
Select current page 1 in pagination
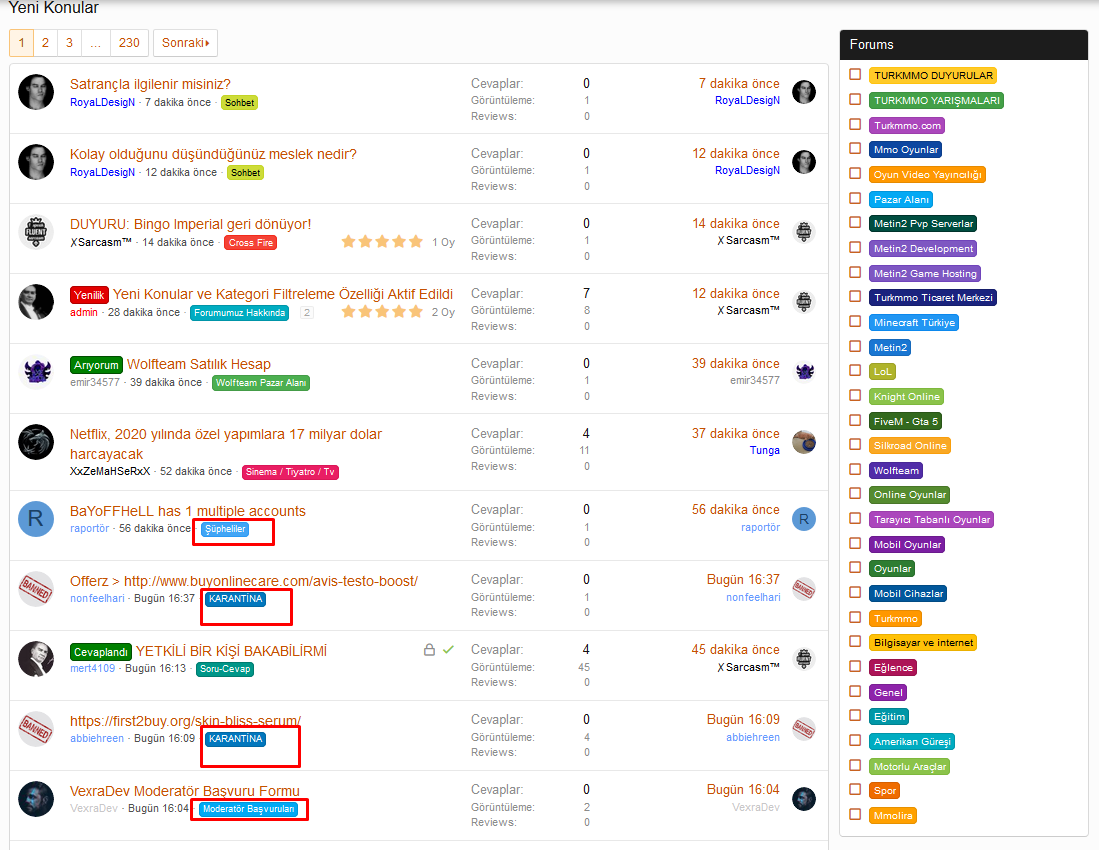coord(22,43)
